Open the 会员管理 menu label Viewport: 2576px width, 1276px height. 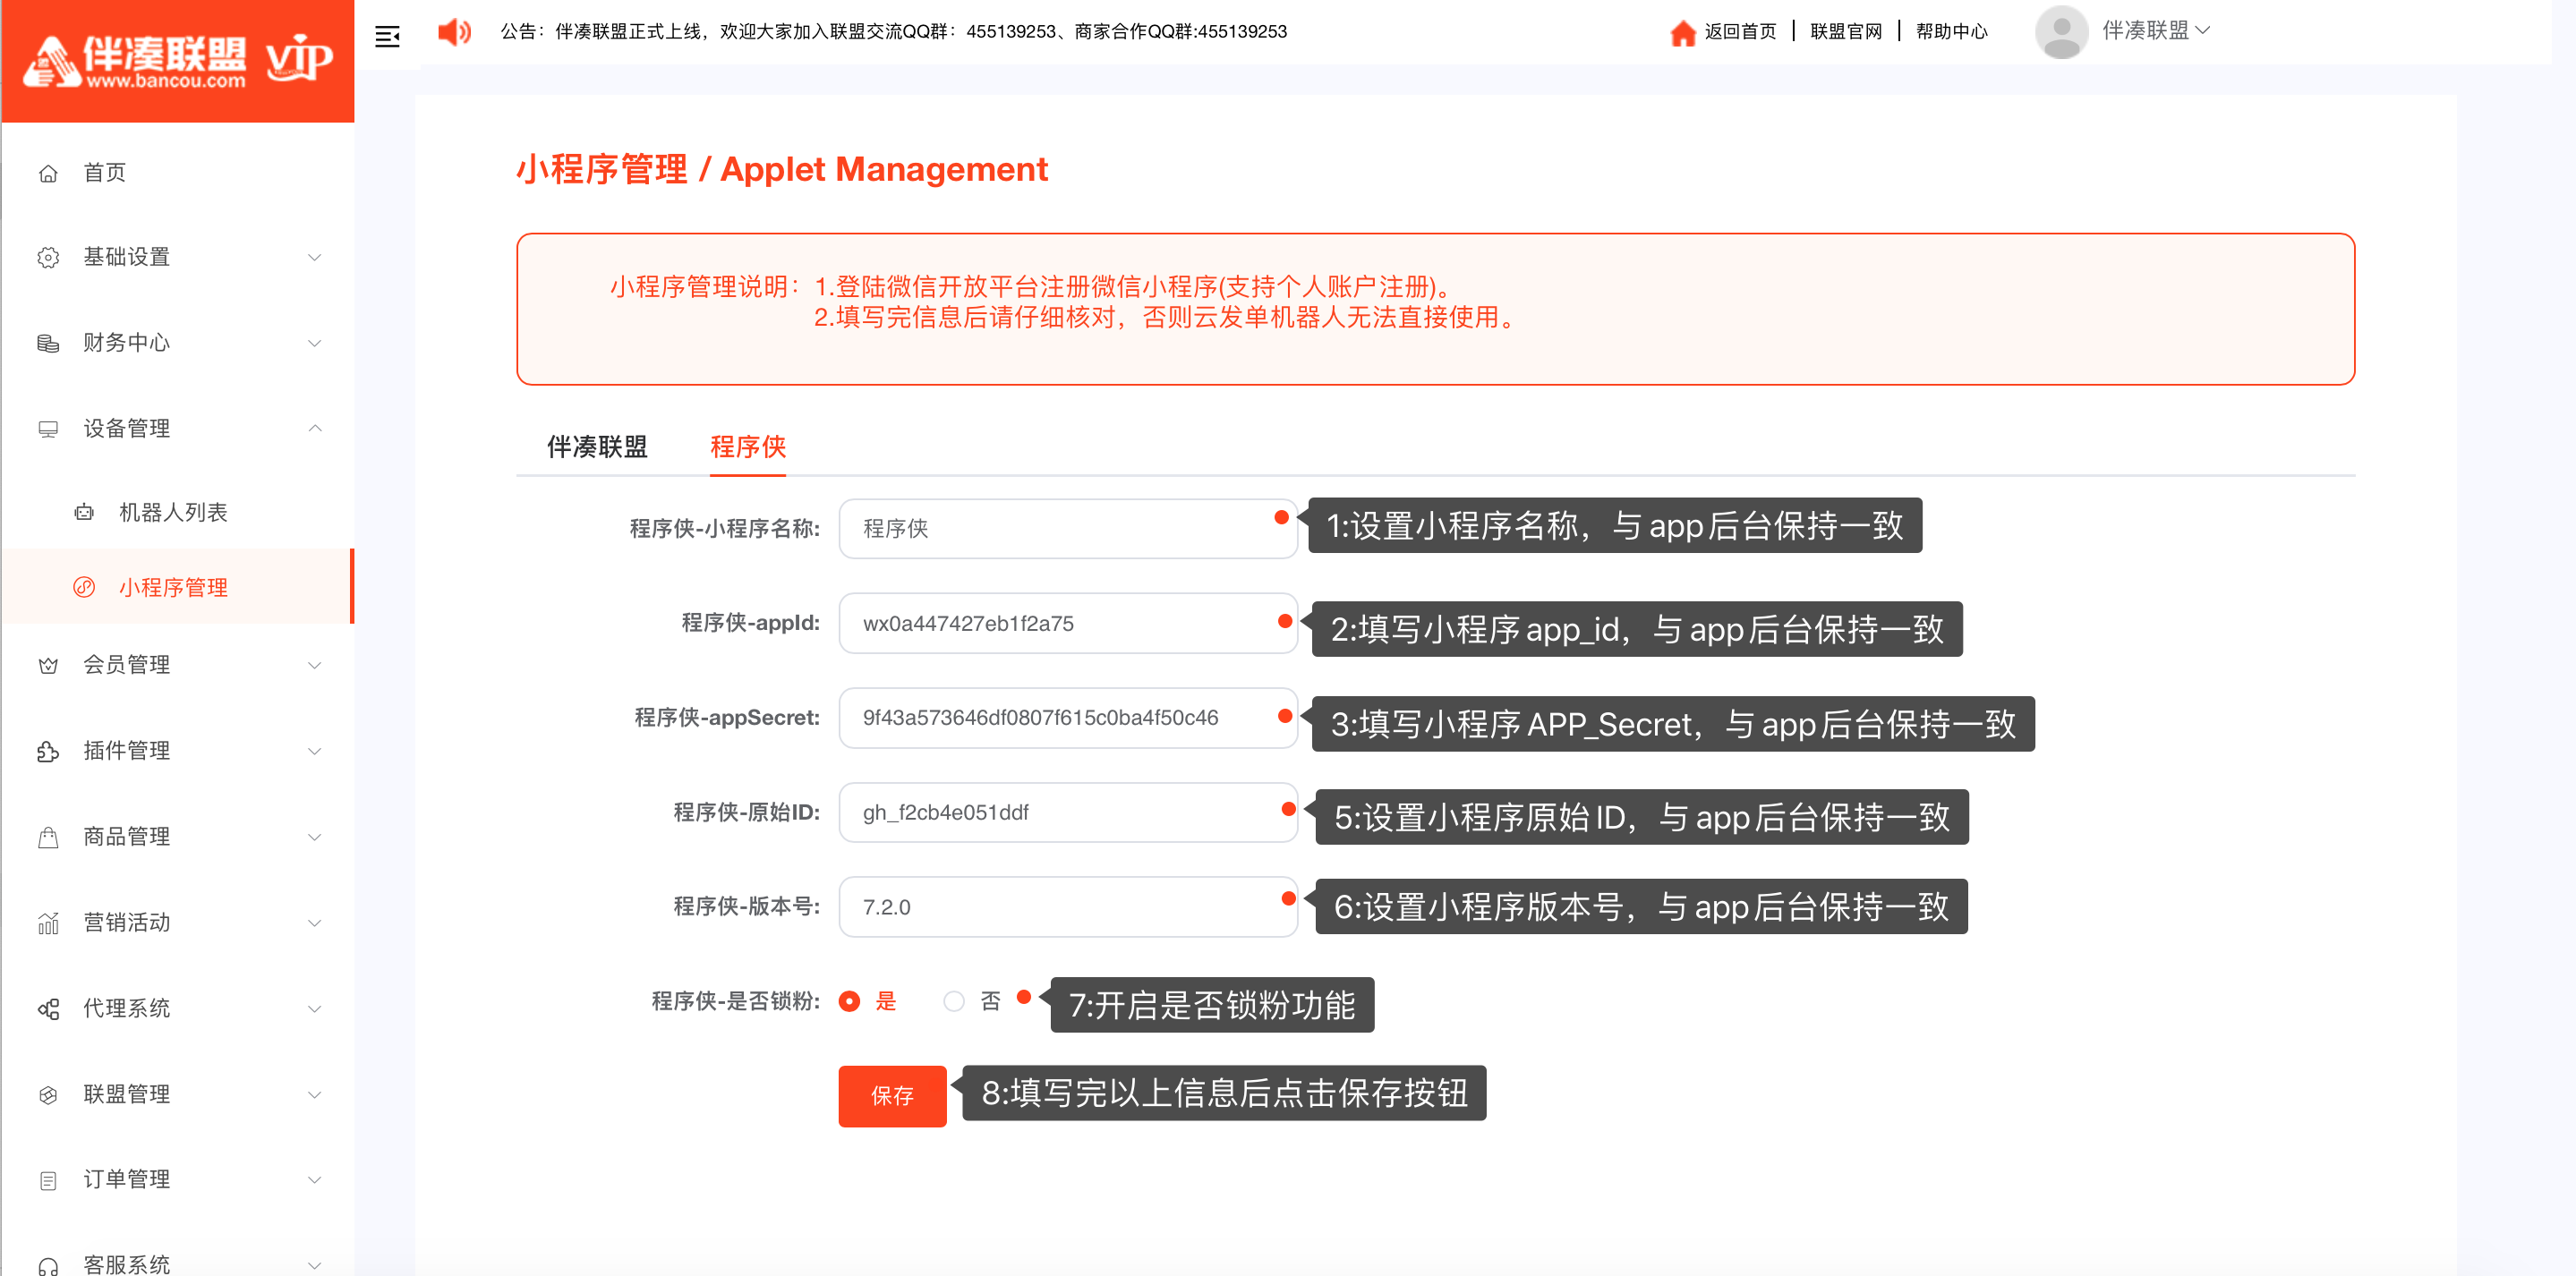[x=127, y=665]
